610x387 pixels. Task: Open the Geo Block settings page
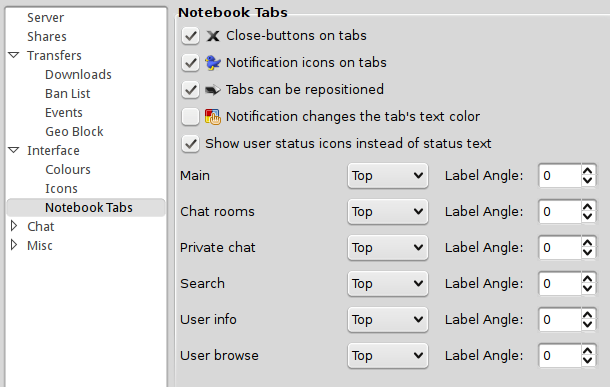pyautogui.click(x=74, y=131)
